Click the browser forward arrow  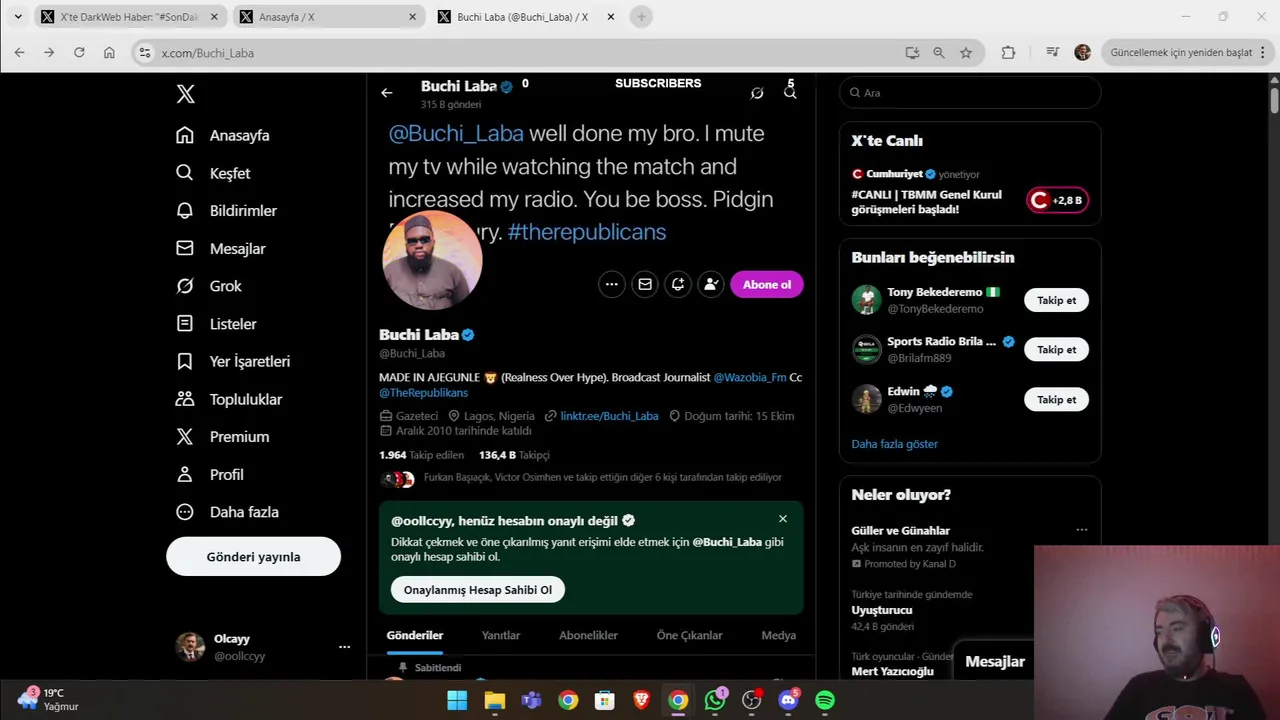coord(49,52)
